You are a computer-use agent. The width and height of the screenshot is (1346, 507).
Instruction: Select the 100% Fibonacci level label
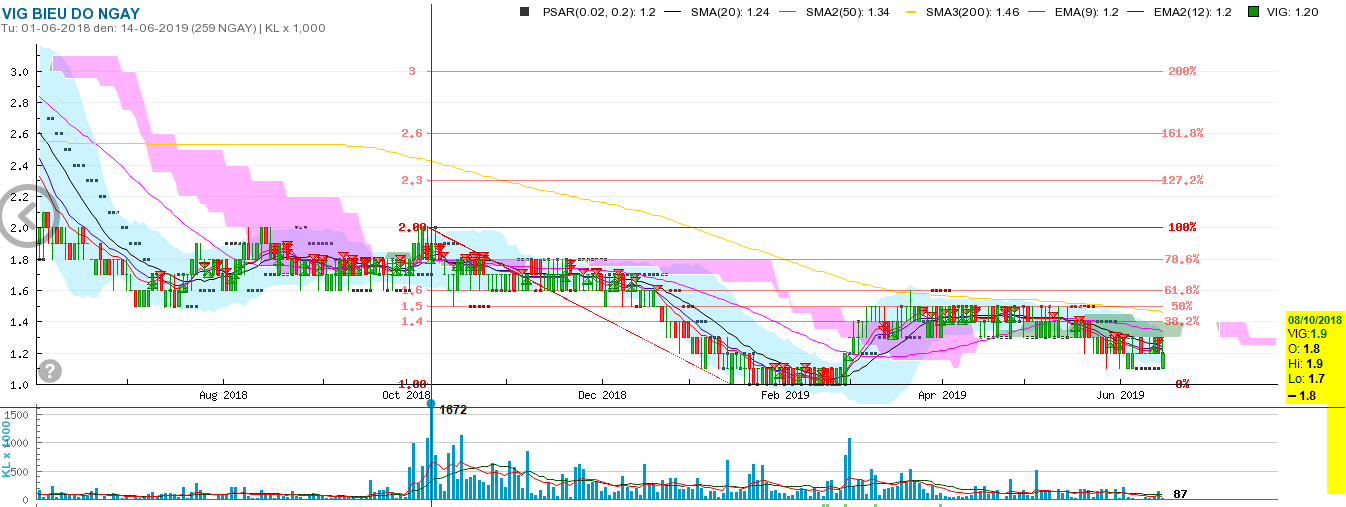[1183, 227]
